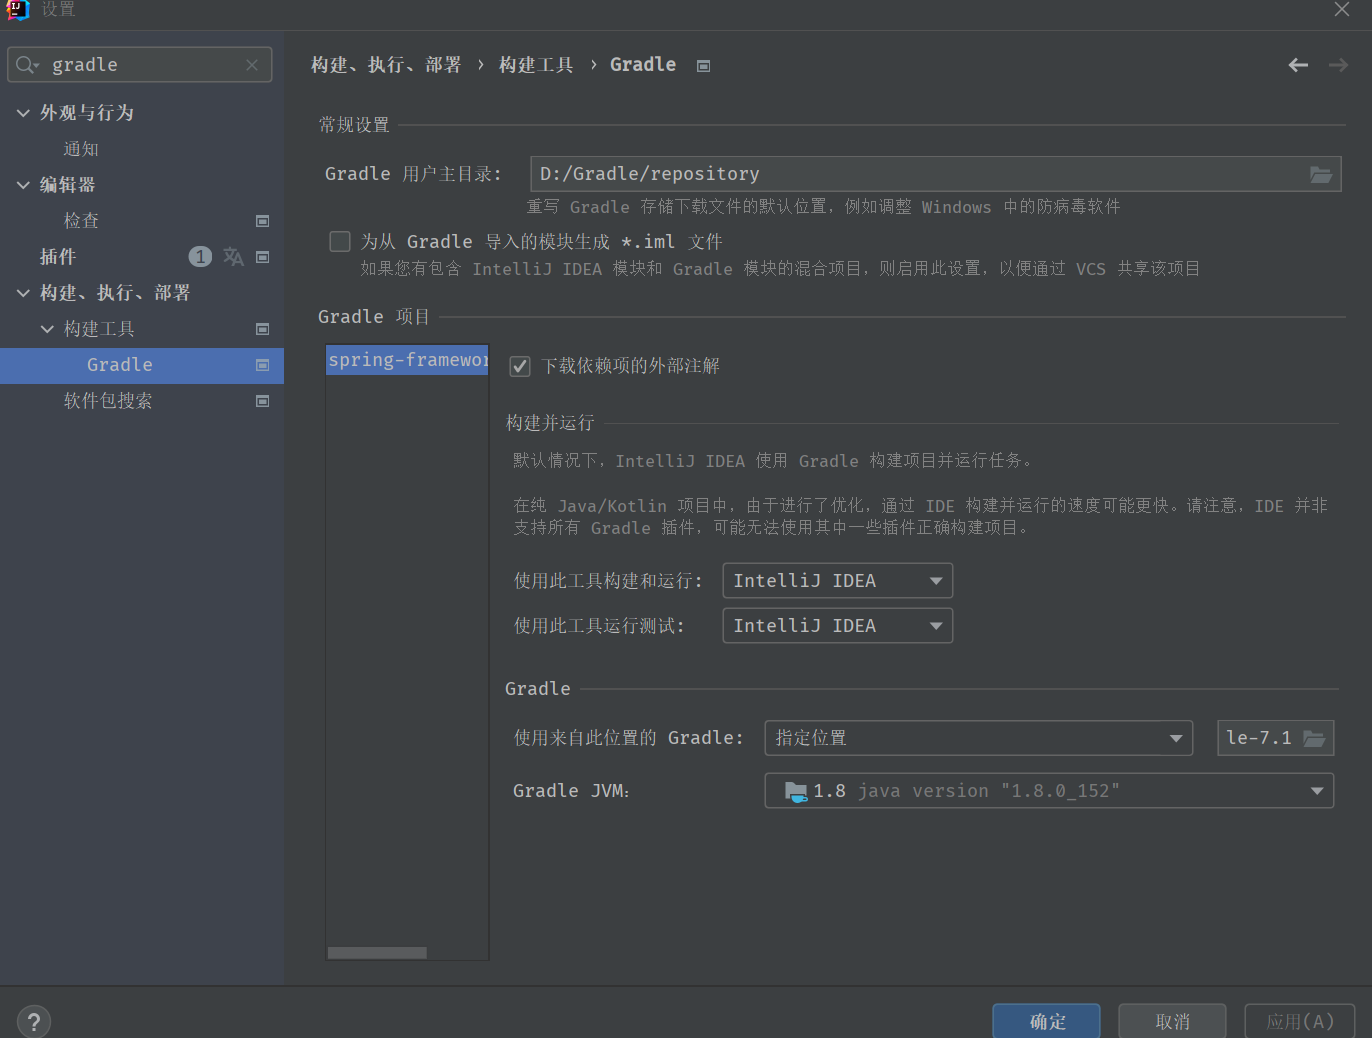Clear the gradle search text
1372x1038 pixels.
pyautogui.click(x=252, y=65)
